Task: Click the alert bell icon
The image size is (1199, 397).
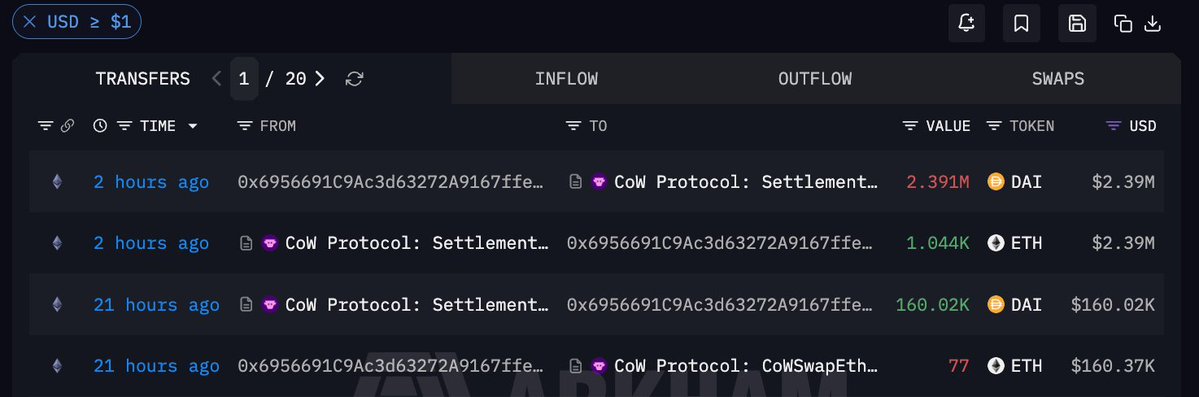Action: [x=966, y=23]
